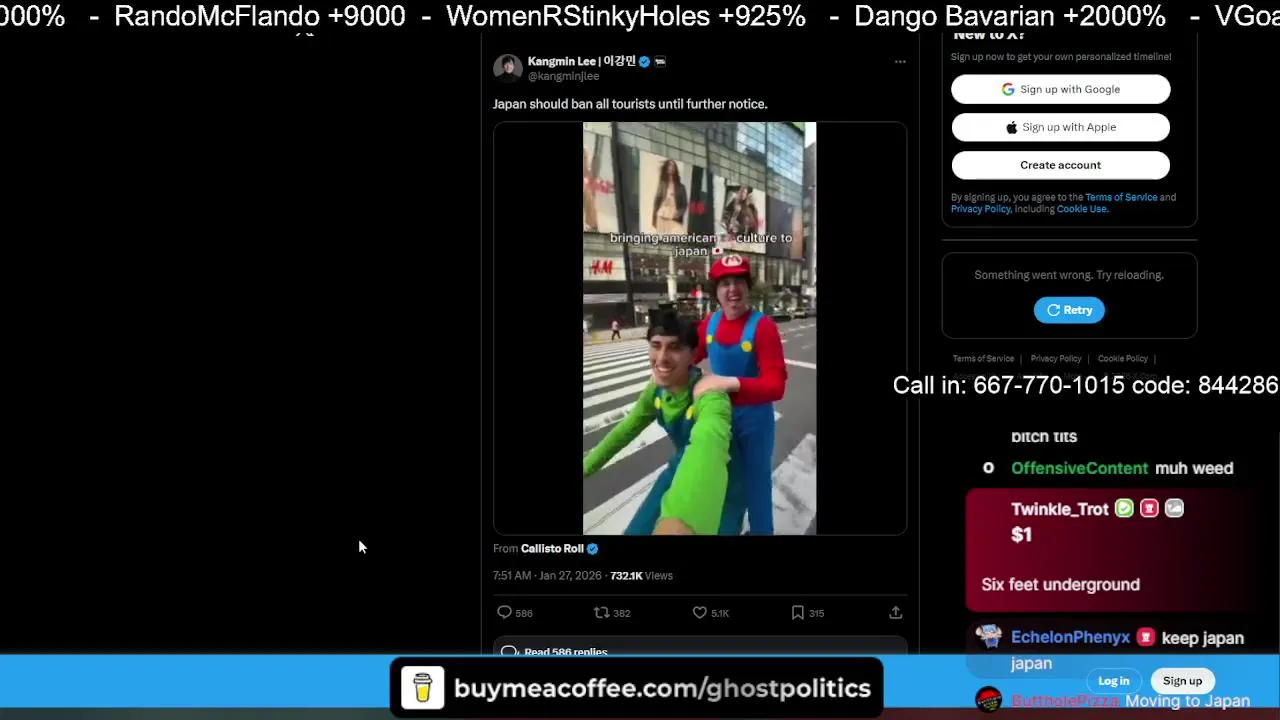
Task: Open the Privacy Policy link in signup text
Action: point(980,209)
